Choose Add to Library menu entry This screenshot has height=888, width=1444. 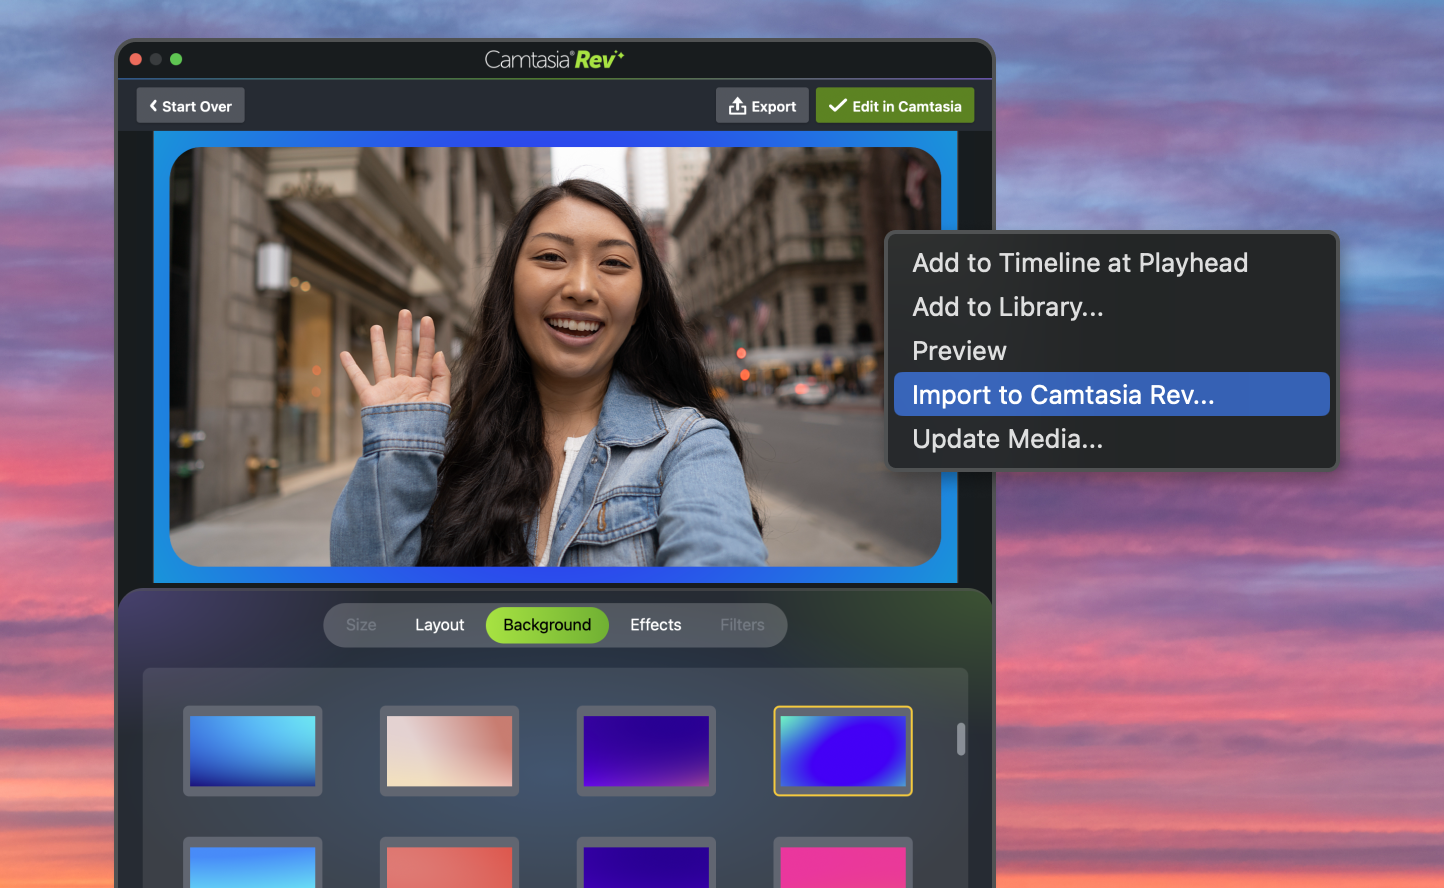1111,307
